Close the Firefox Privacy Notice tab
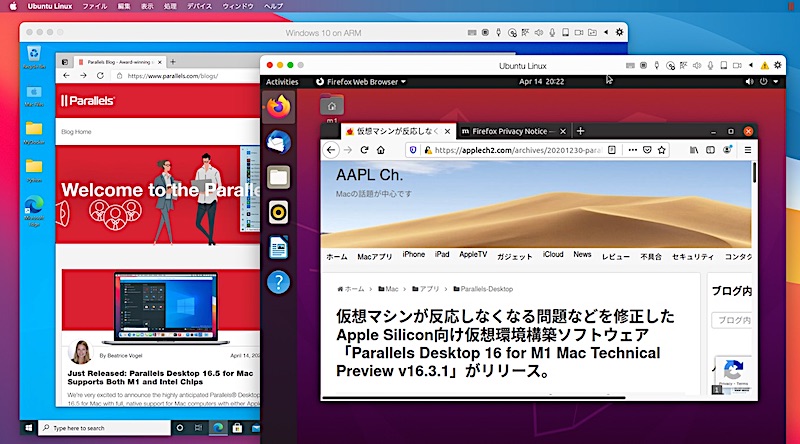800x444 pixels. coord(563,131)
